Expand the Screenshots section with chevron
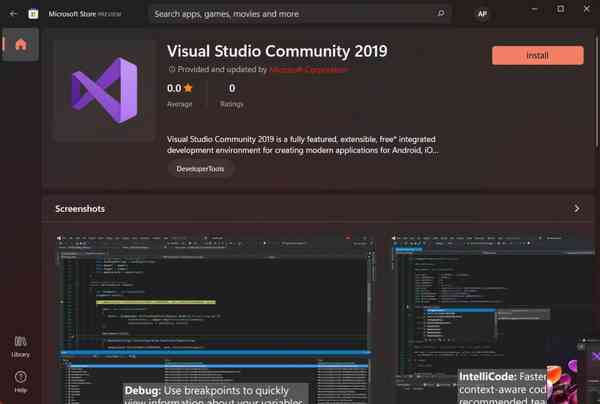This screenshot has width=600, height=404. pos(576,209)
